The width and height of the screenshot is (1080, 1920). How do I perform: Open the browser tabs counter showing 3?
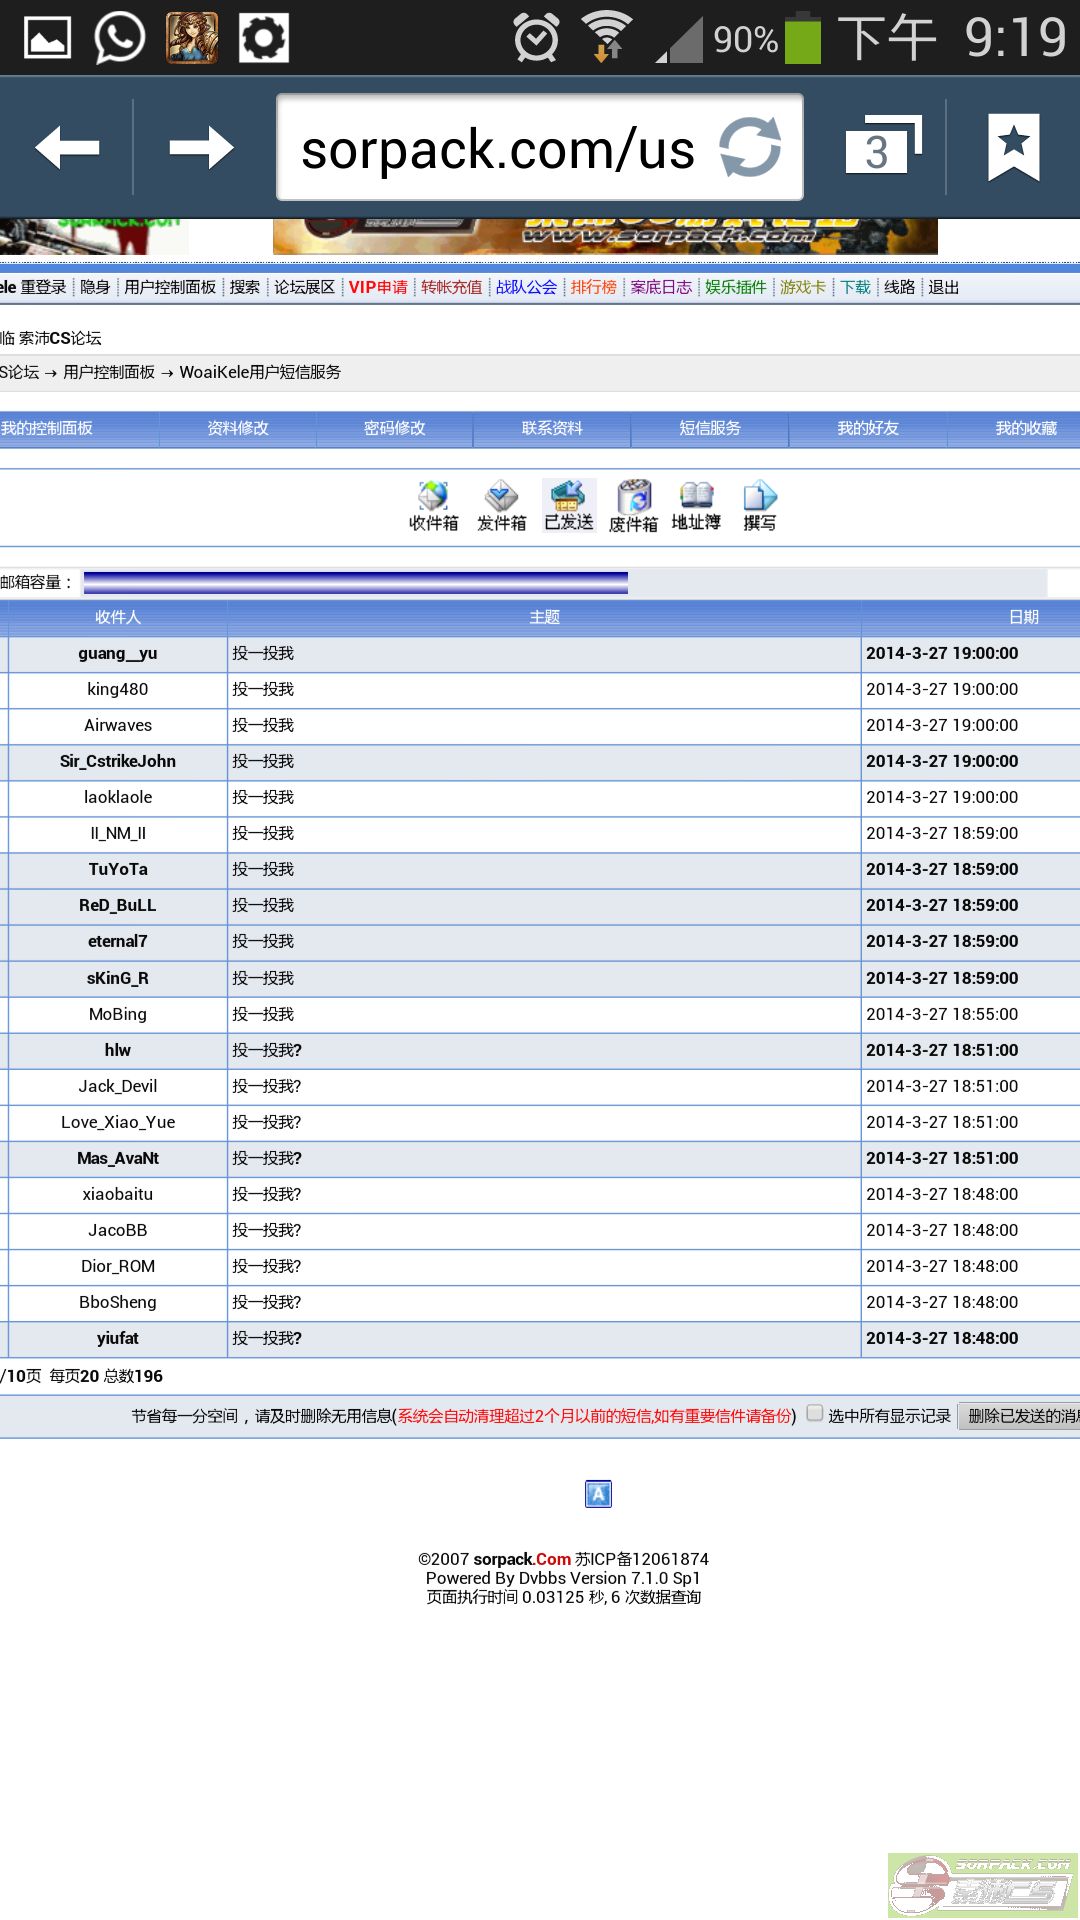click(878, 149)
